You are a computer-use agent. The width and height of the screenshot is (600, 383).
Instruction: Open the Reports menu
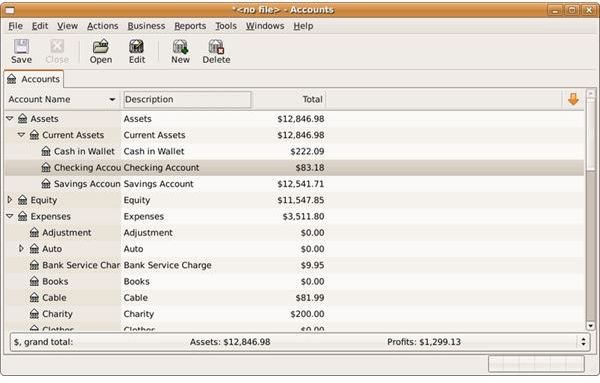click(x=190, y=26)
